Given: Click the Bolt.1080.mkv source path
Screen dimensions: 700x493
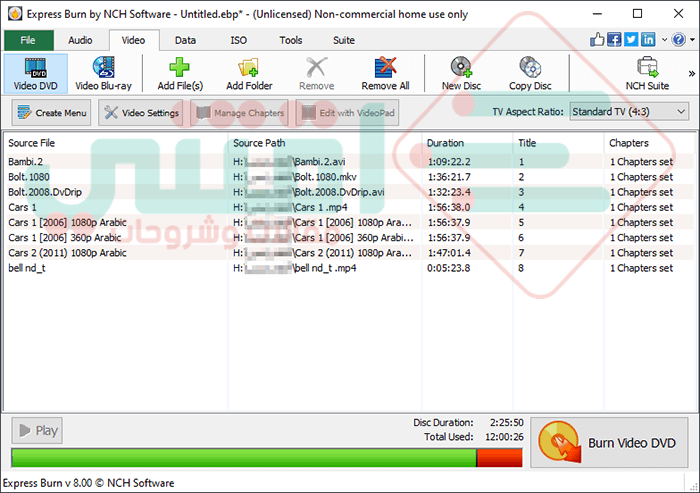Looking at the screenshot, I should pyautogui.click(x=295, y=177).
